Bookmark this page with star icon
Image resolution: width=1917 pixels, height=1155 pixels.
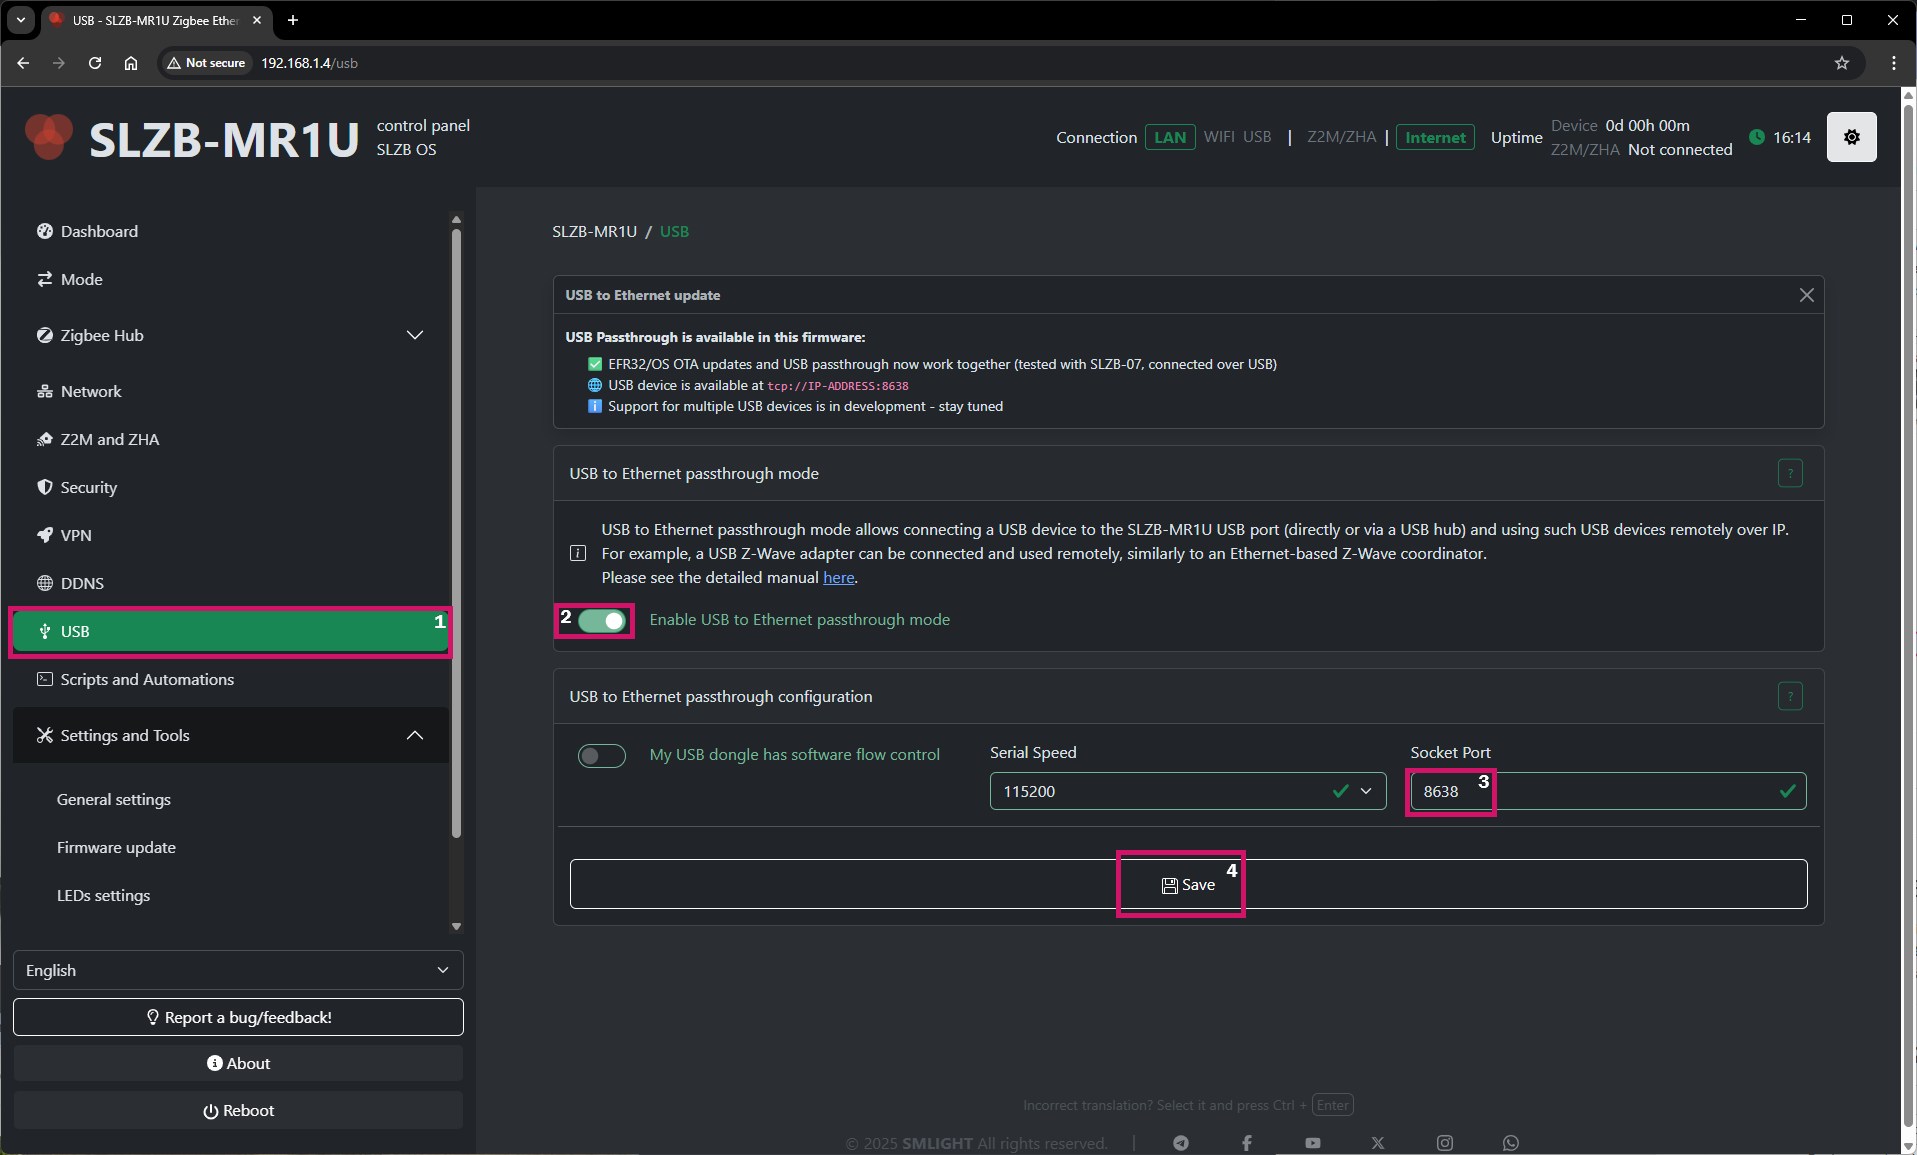pyautogui.click(x=1841, y=63)
